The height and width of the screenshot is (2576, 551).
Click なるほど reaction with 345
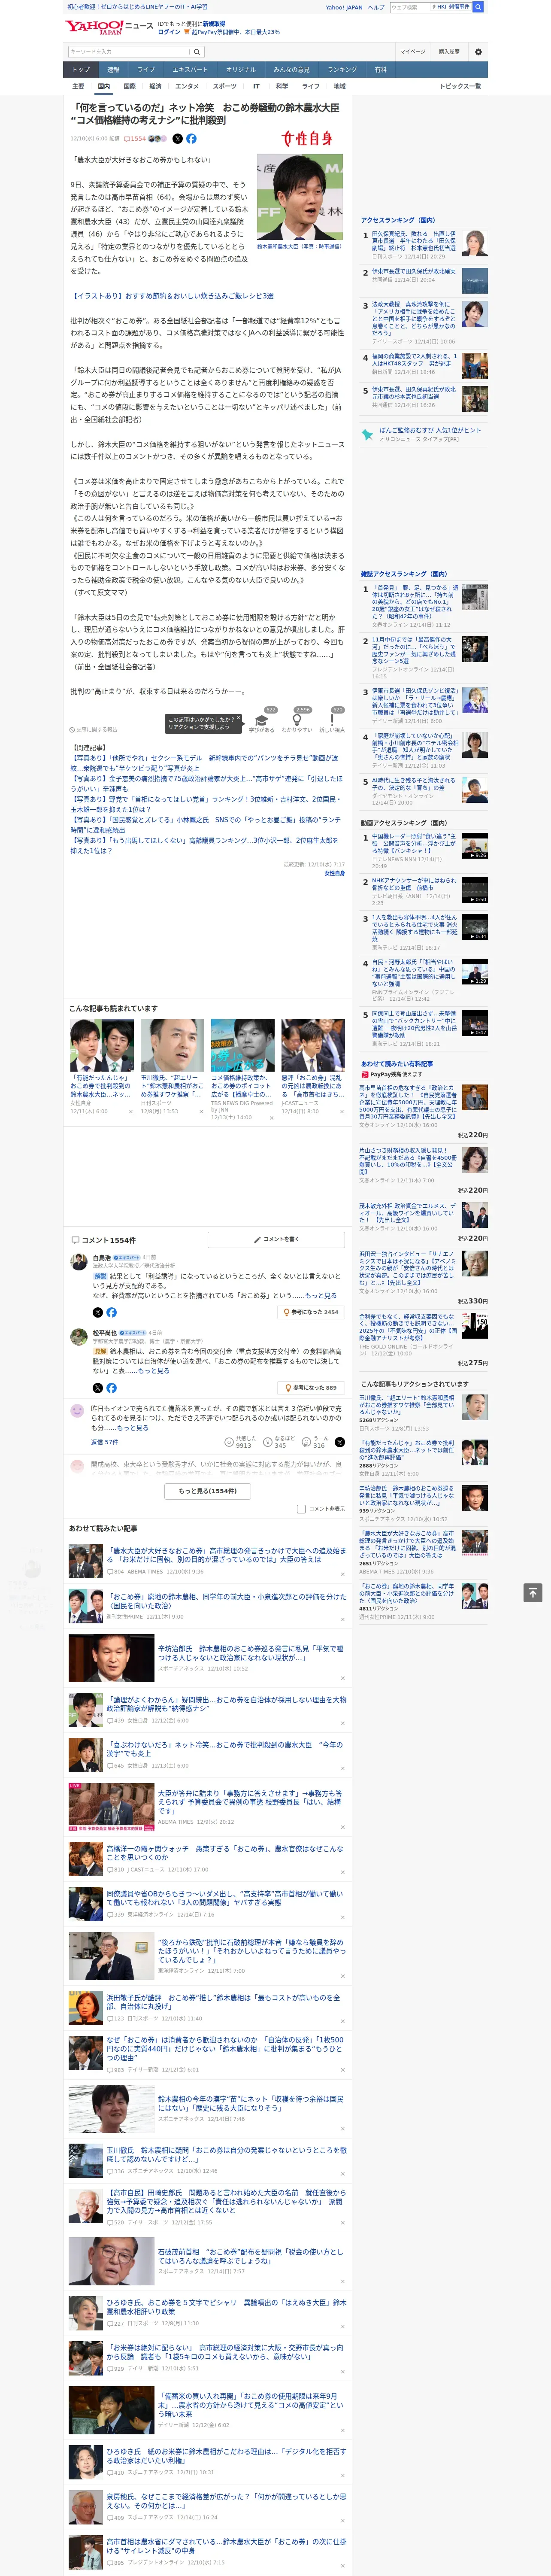click(280, 1442)
